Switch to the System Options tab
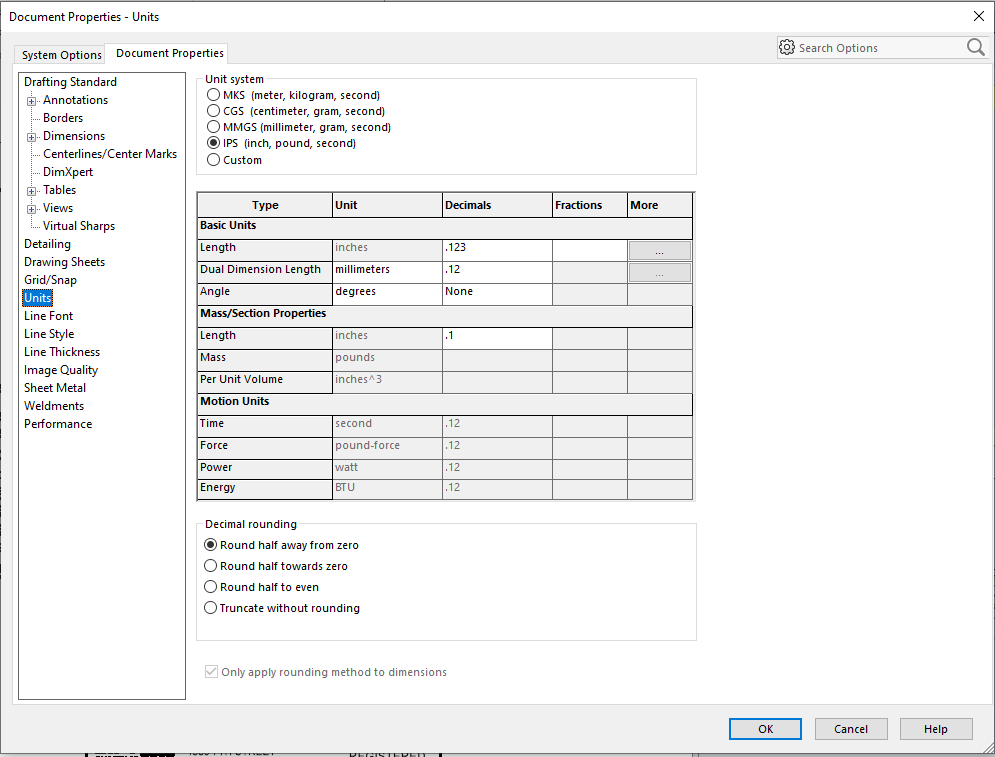The width and height of the screenshot is (995, 757). point(62,55)
